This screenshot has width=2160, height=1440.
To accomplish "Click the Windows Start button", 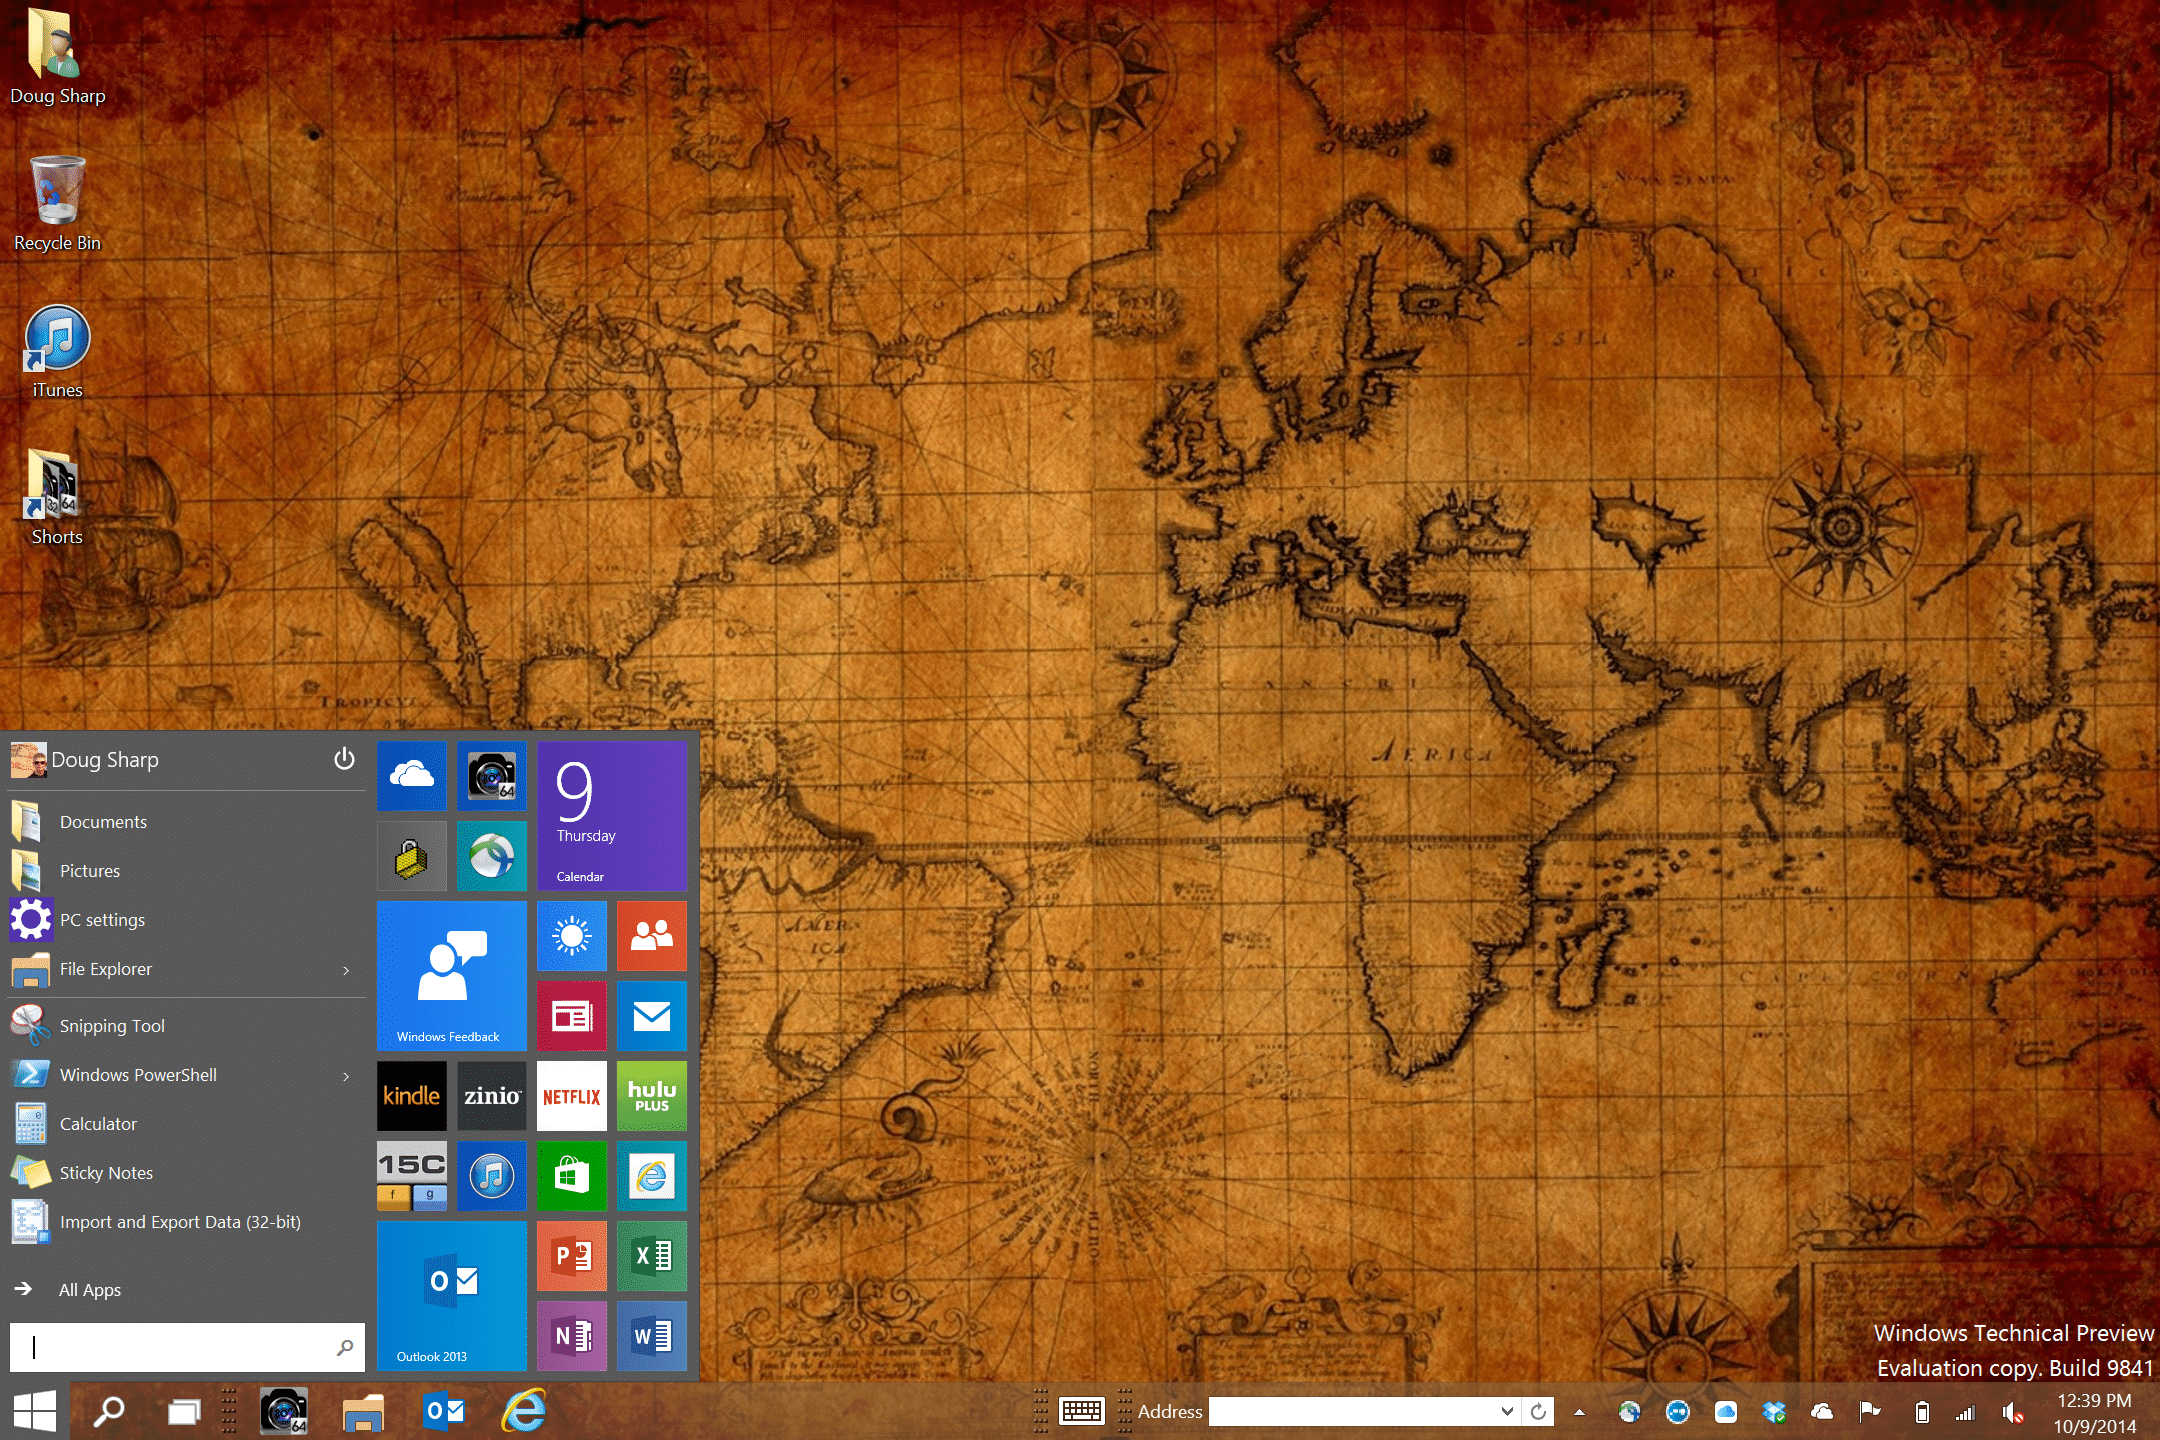I will click(x=35, y=1411).
